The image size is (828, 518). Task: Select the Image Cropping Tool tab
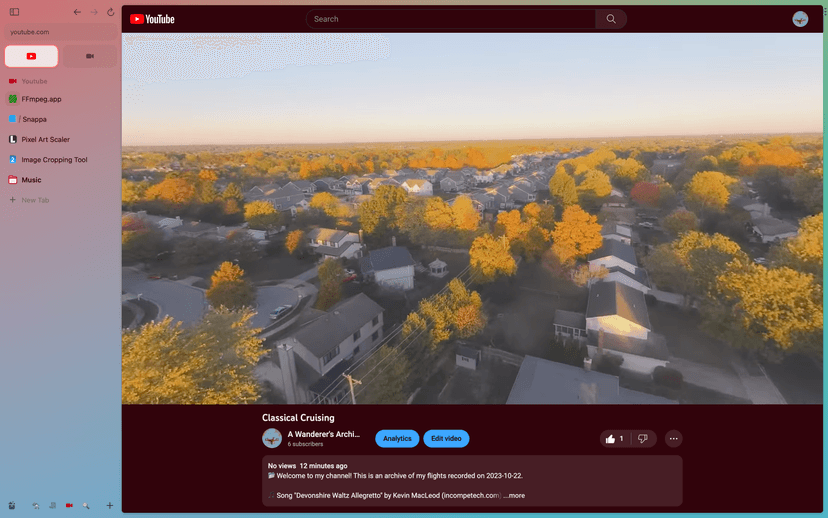54,159
